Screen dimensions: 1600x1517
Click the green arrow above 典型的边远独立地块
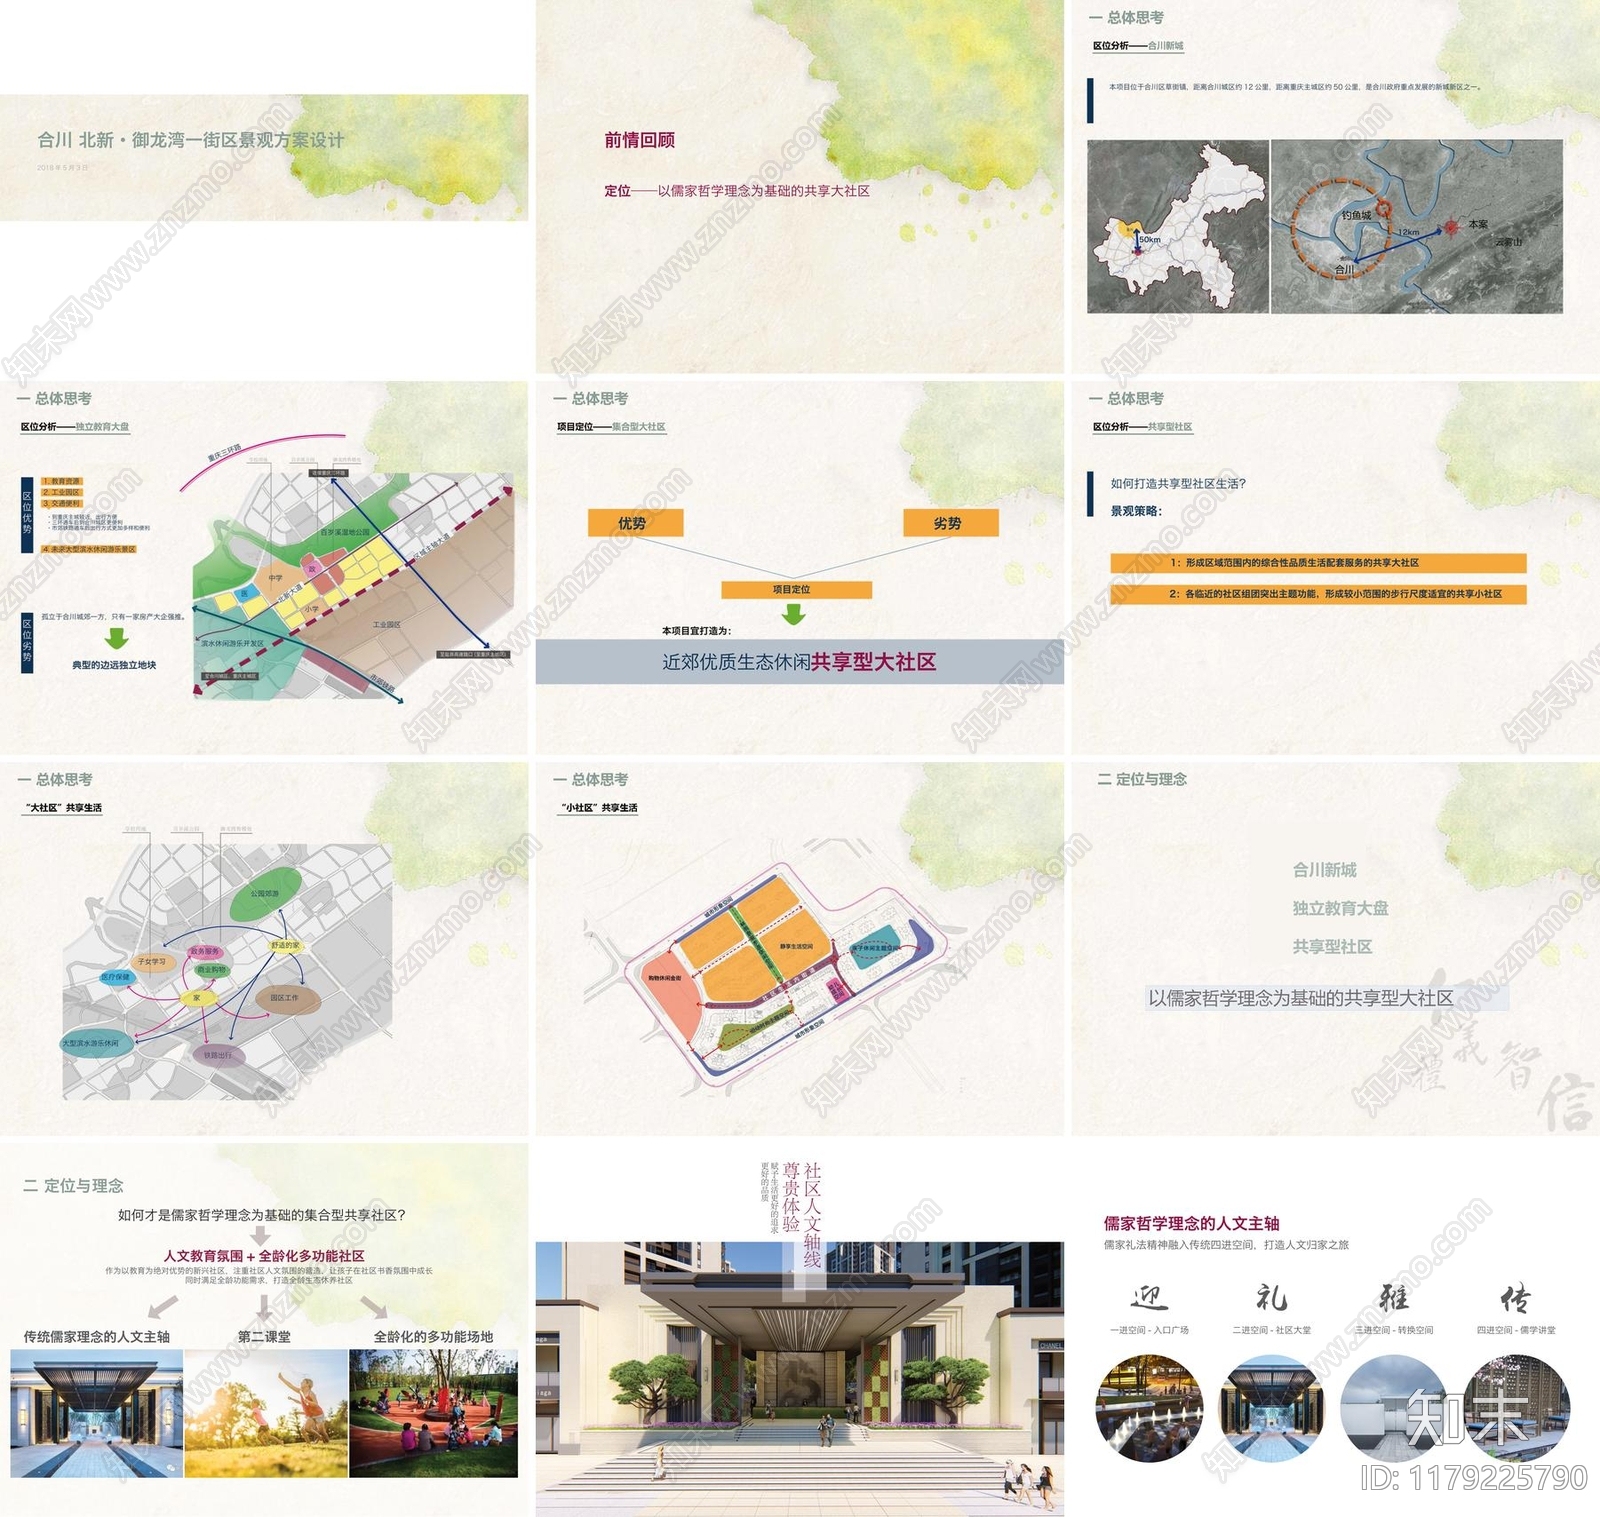(117, 637)
